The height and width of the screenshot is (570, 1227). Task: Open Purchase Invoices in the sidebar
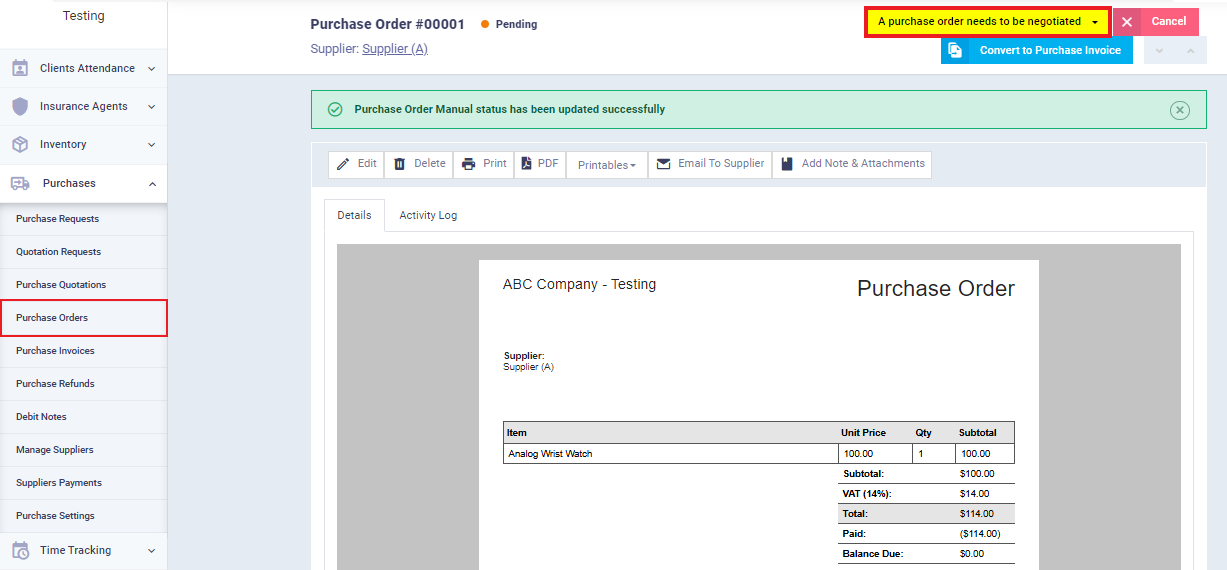click(55, 351)
